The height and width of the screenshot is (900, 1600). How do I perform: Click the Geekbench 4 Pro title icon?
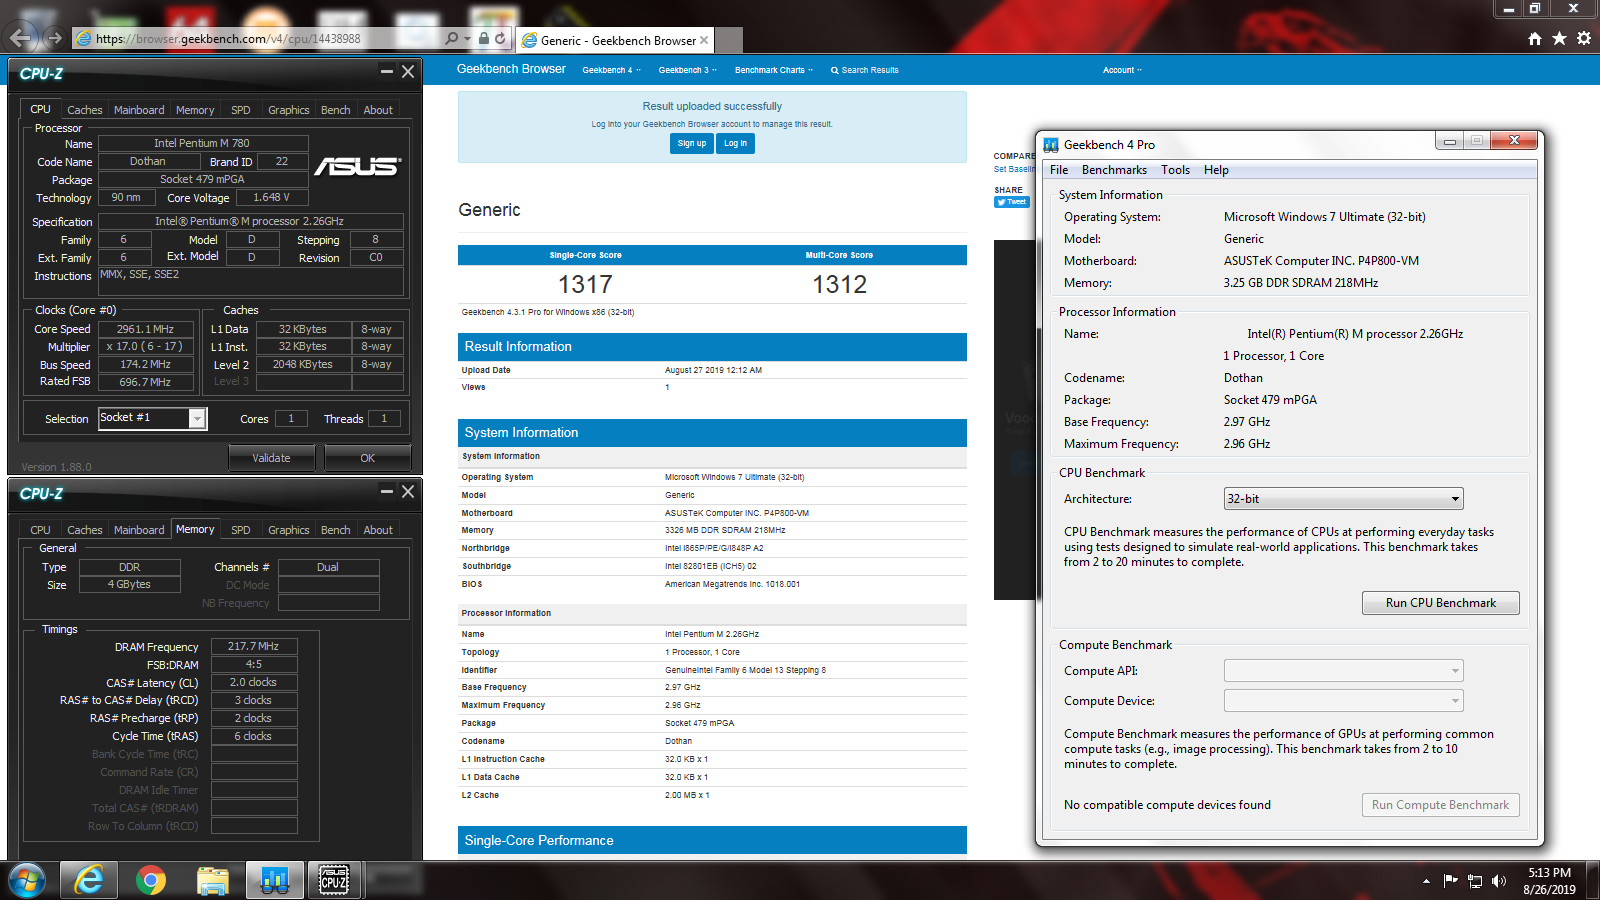point(1051,145)
